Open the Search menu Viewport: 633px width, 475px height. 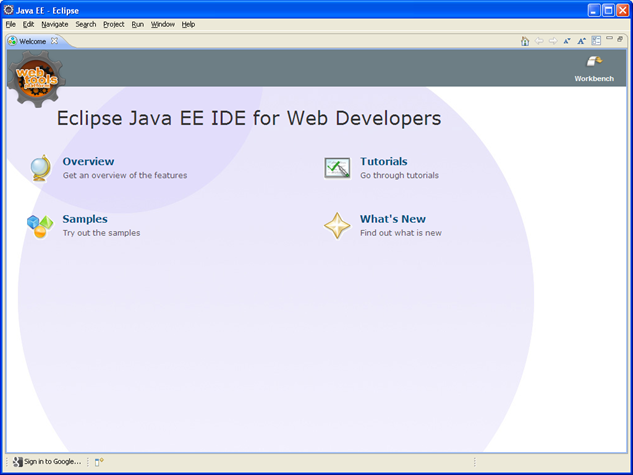click(86, 25)
